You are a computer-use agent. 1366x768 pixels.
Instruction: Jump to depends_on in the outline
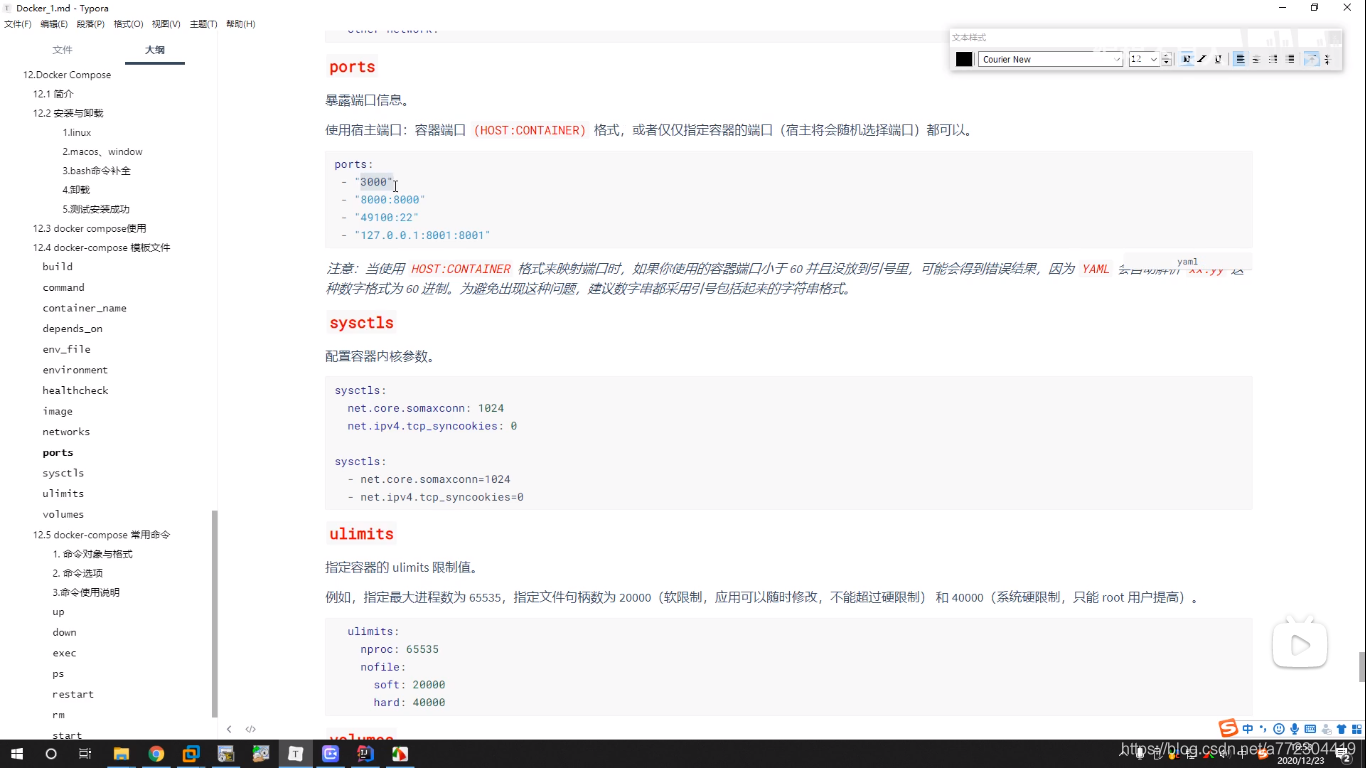(x=72, y=329)
